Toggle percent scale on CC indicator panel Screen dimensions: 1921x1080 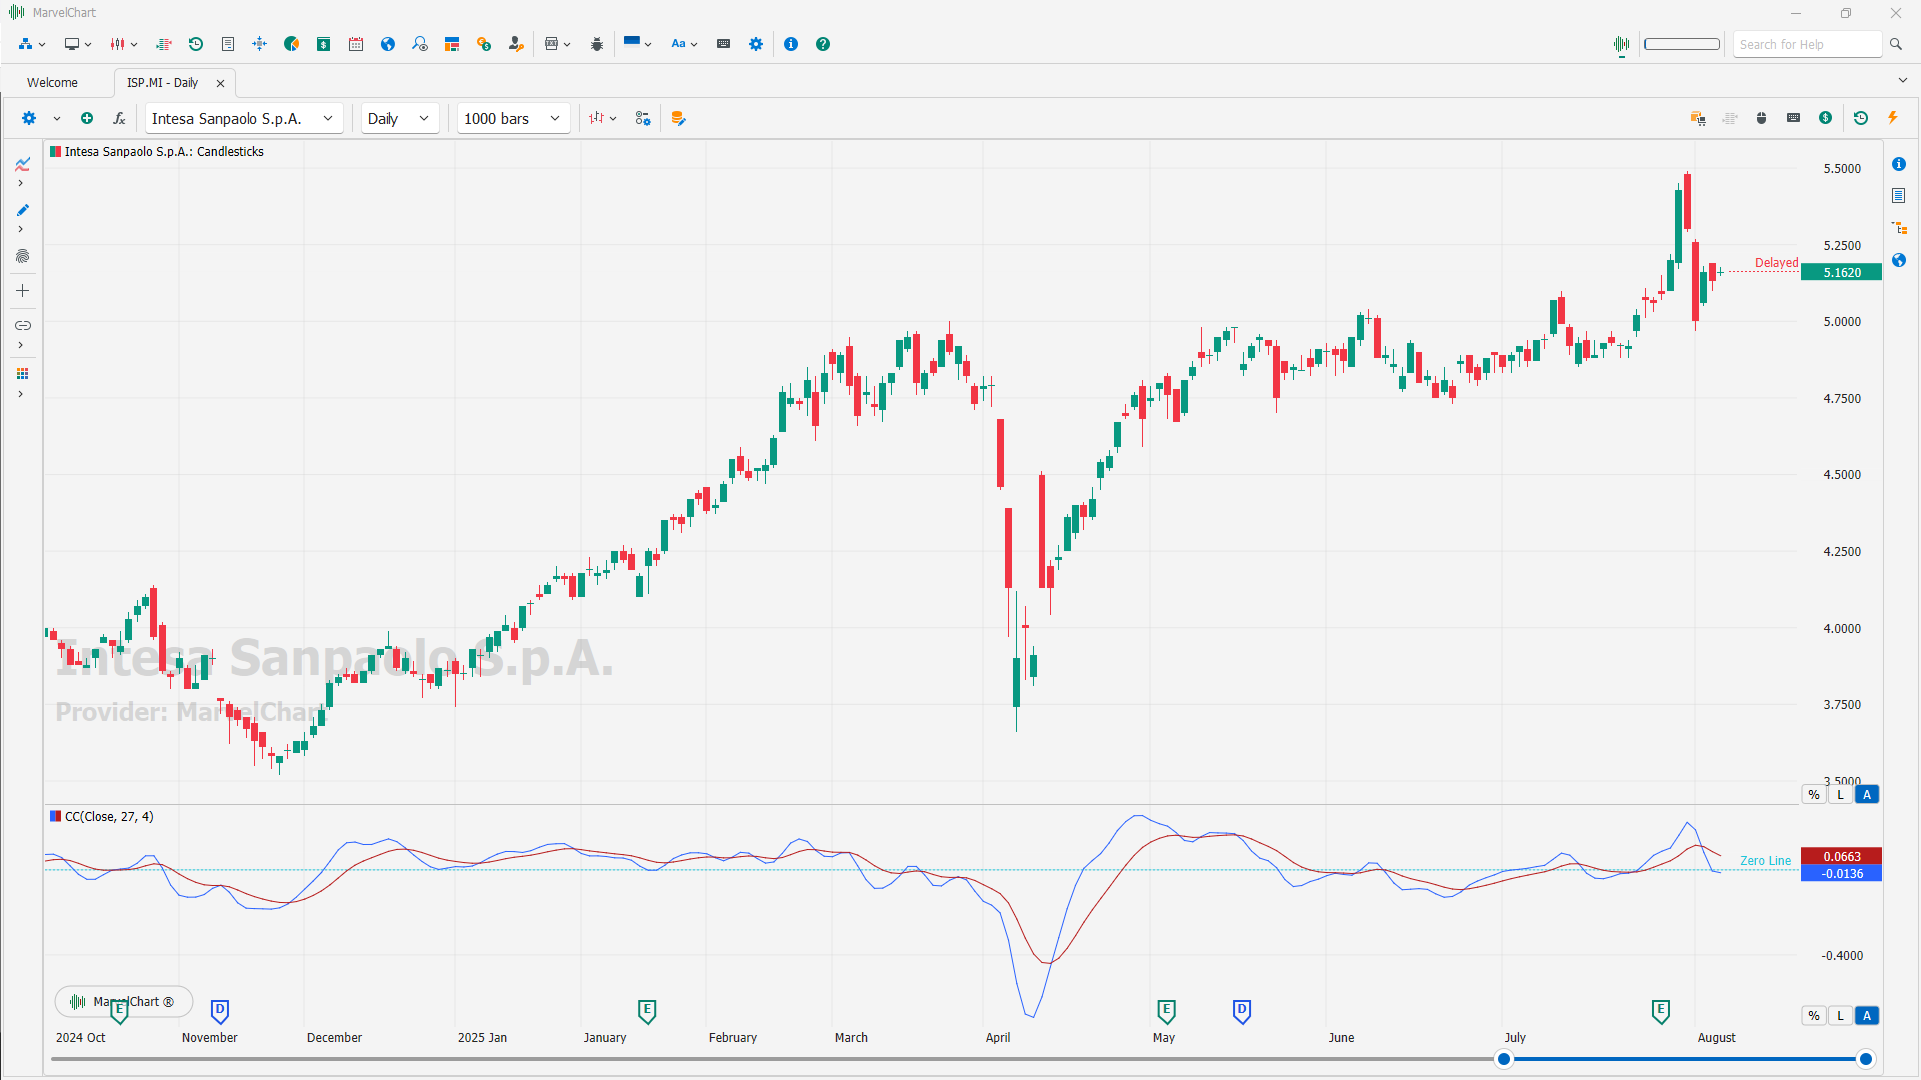pyautogui.click(x=1814, y=1016)
